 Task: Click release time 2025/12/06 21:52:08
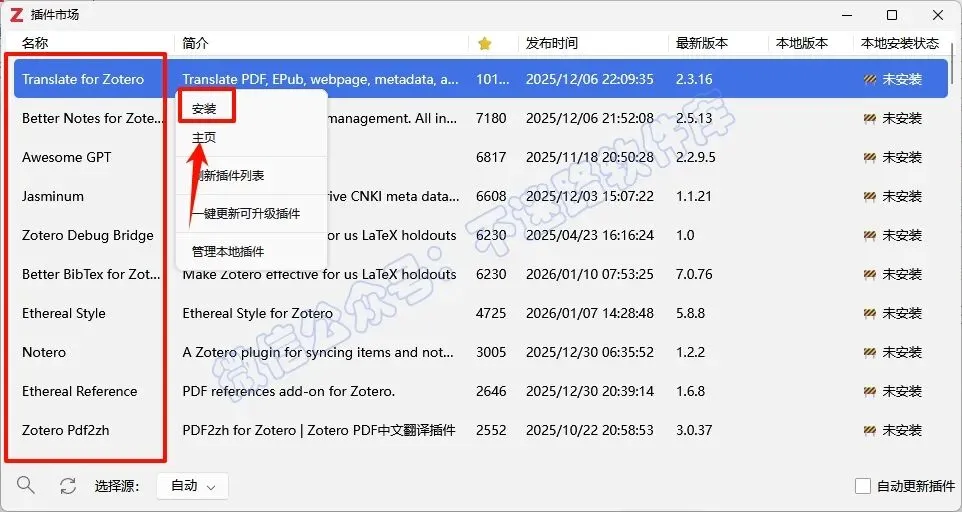pos(590,118)
